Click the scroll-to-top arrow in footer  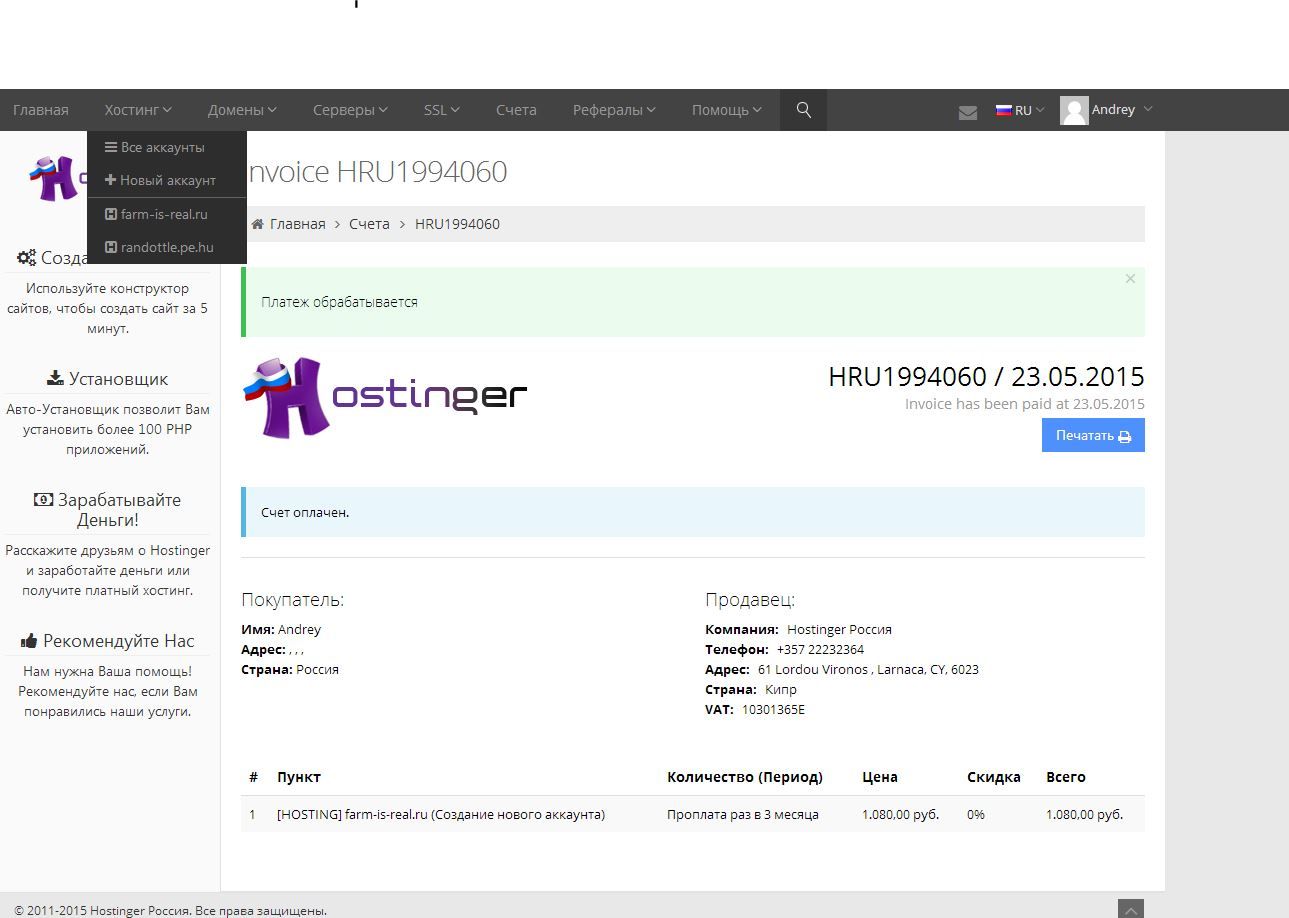pos(1130,910)
